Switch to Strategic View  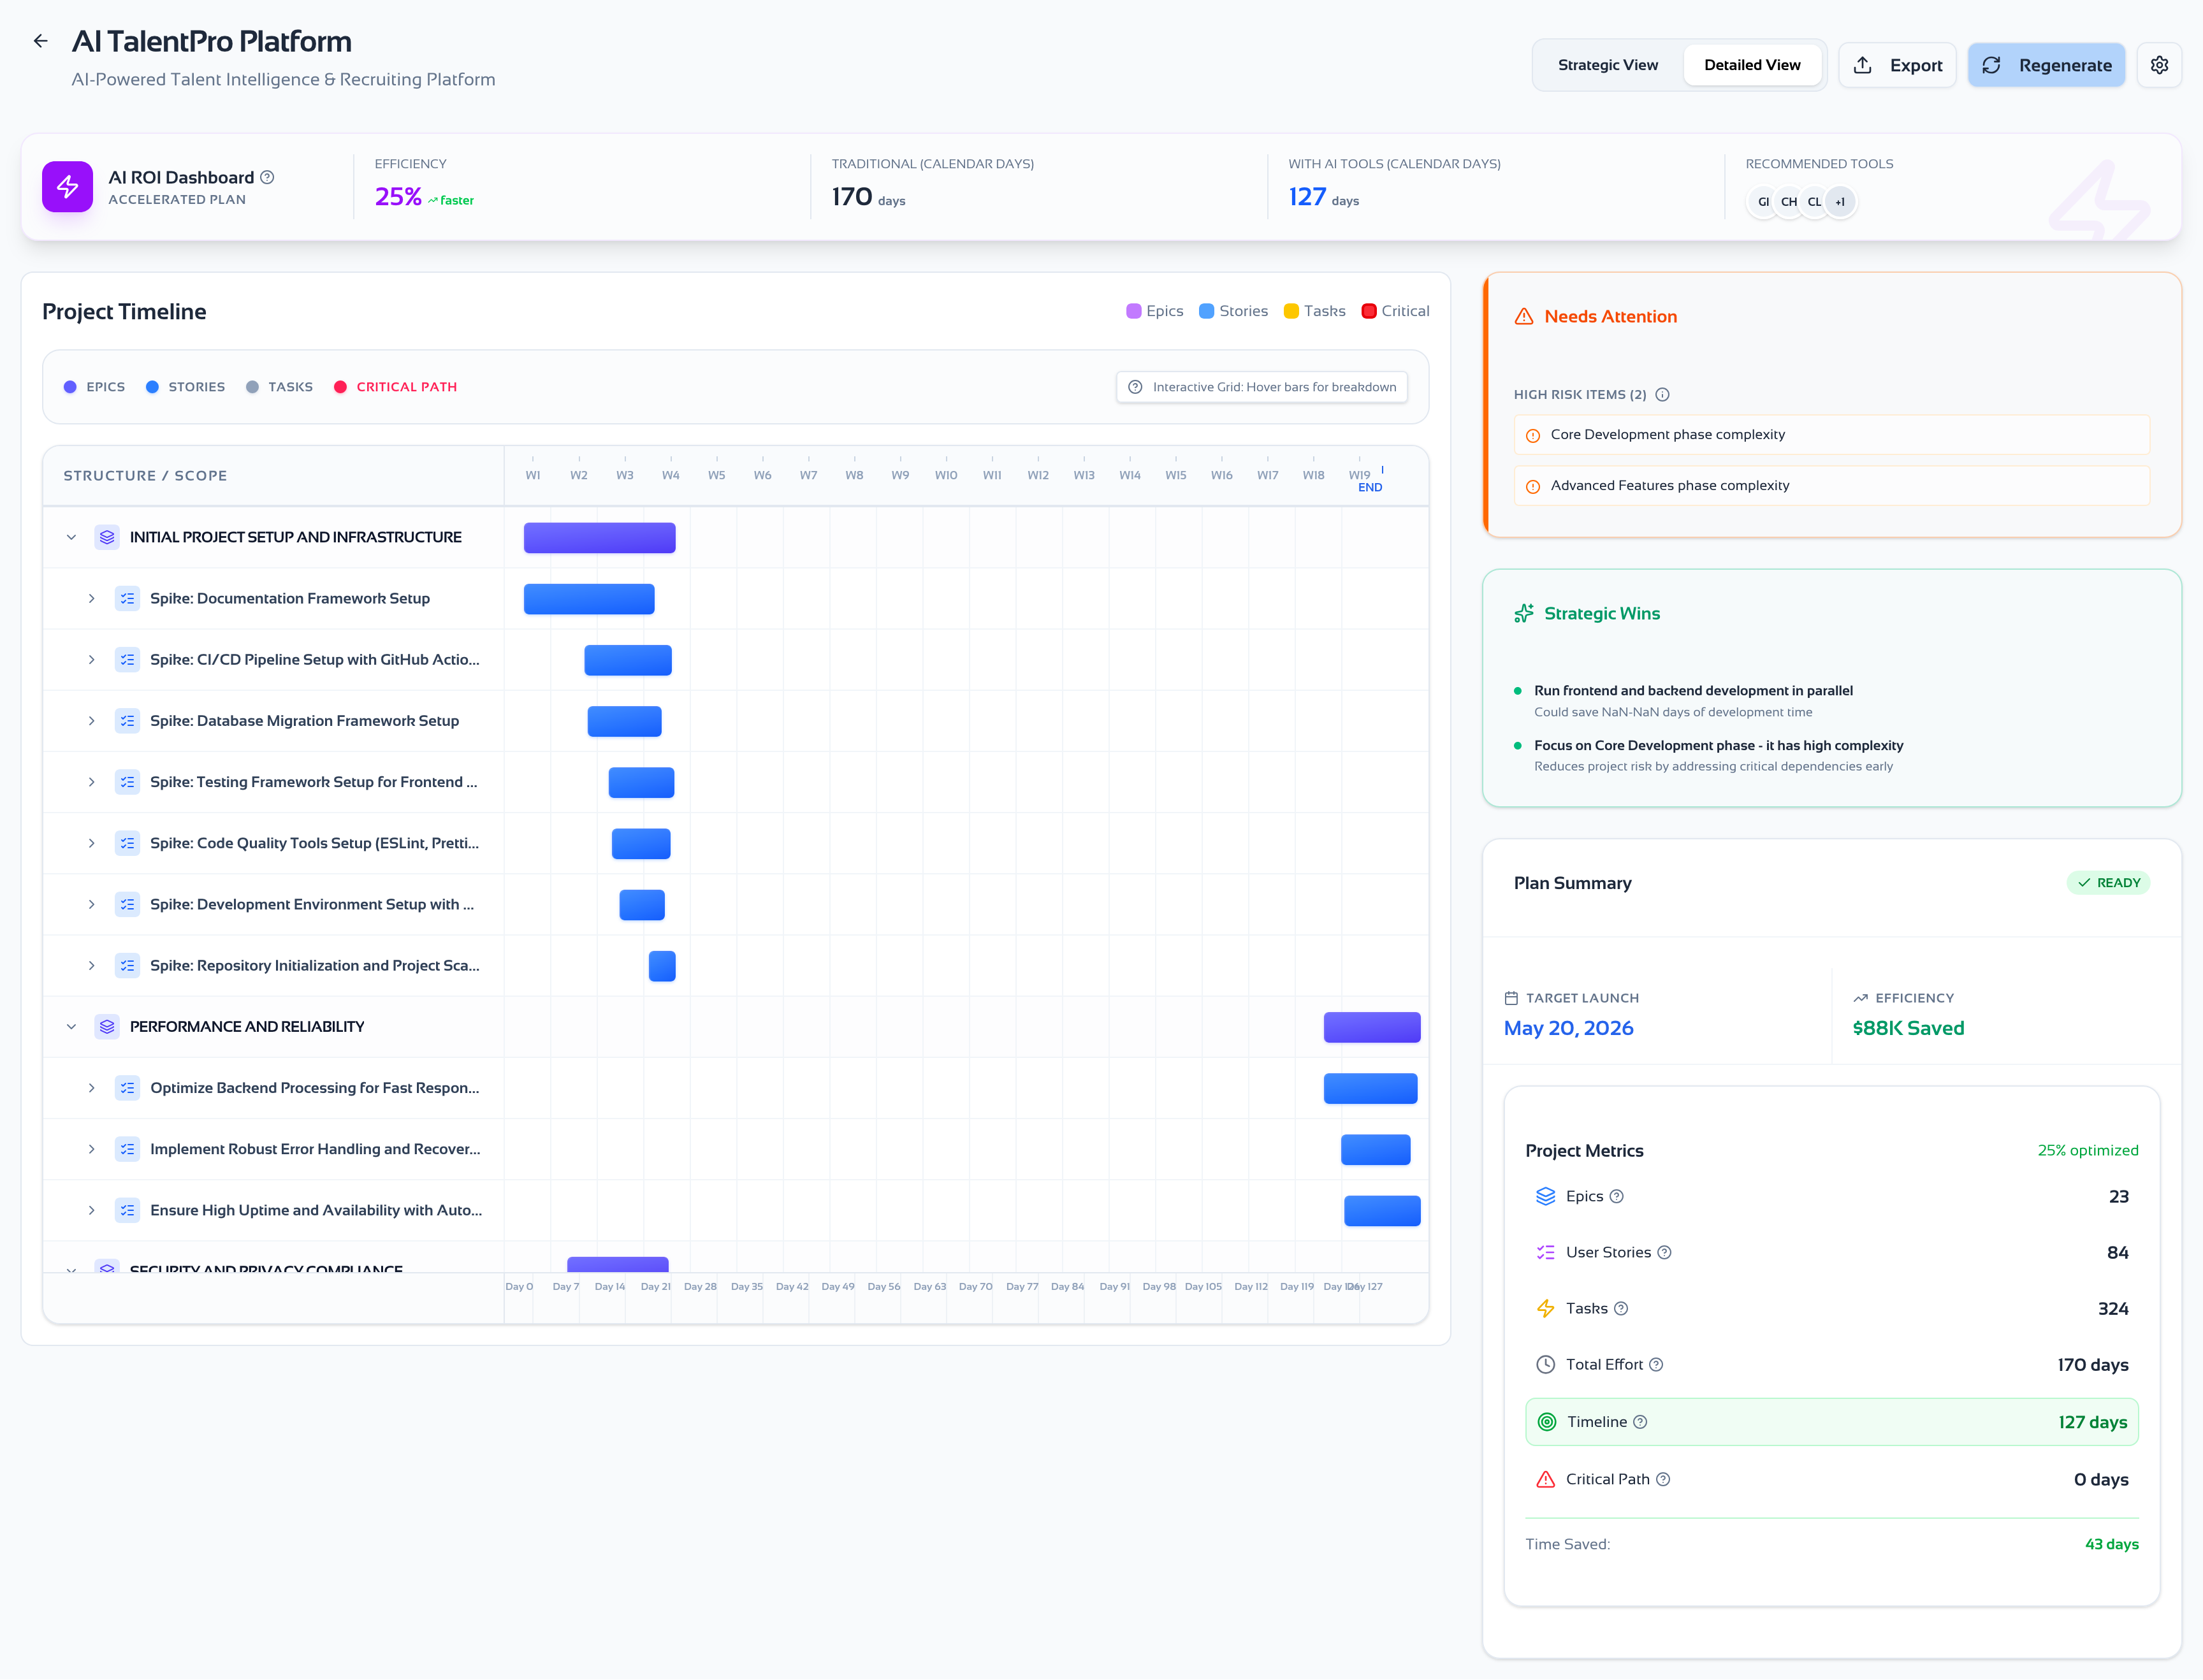[1607, 64]
